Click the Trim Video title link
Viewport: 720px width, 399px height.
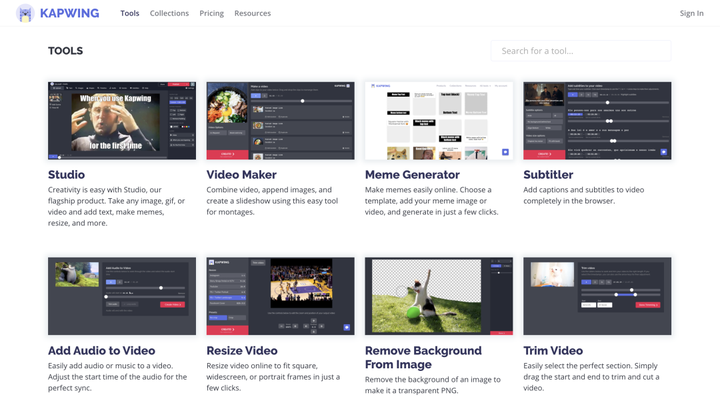point(553,350)
